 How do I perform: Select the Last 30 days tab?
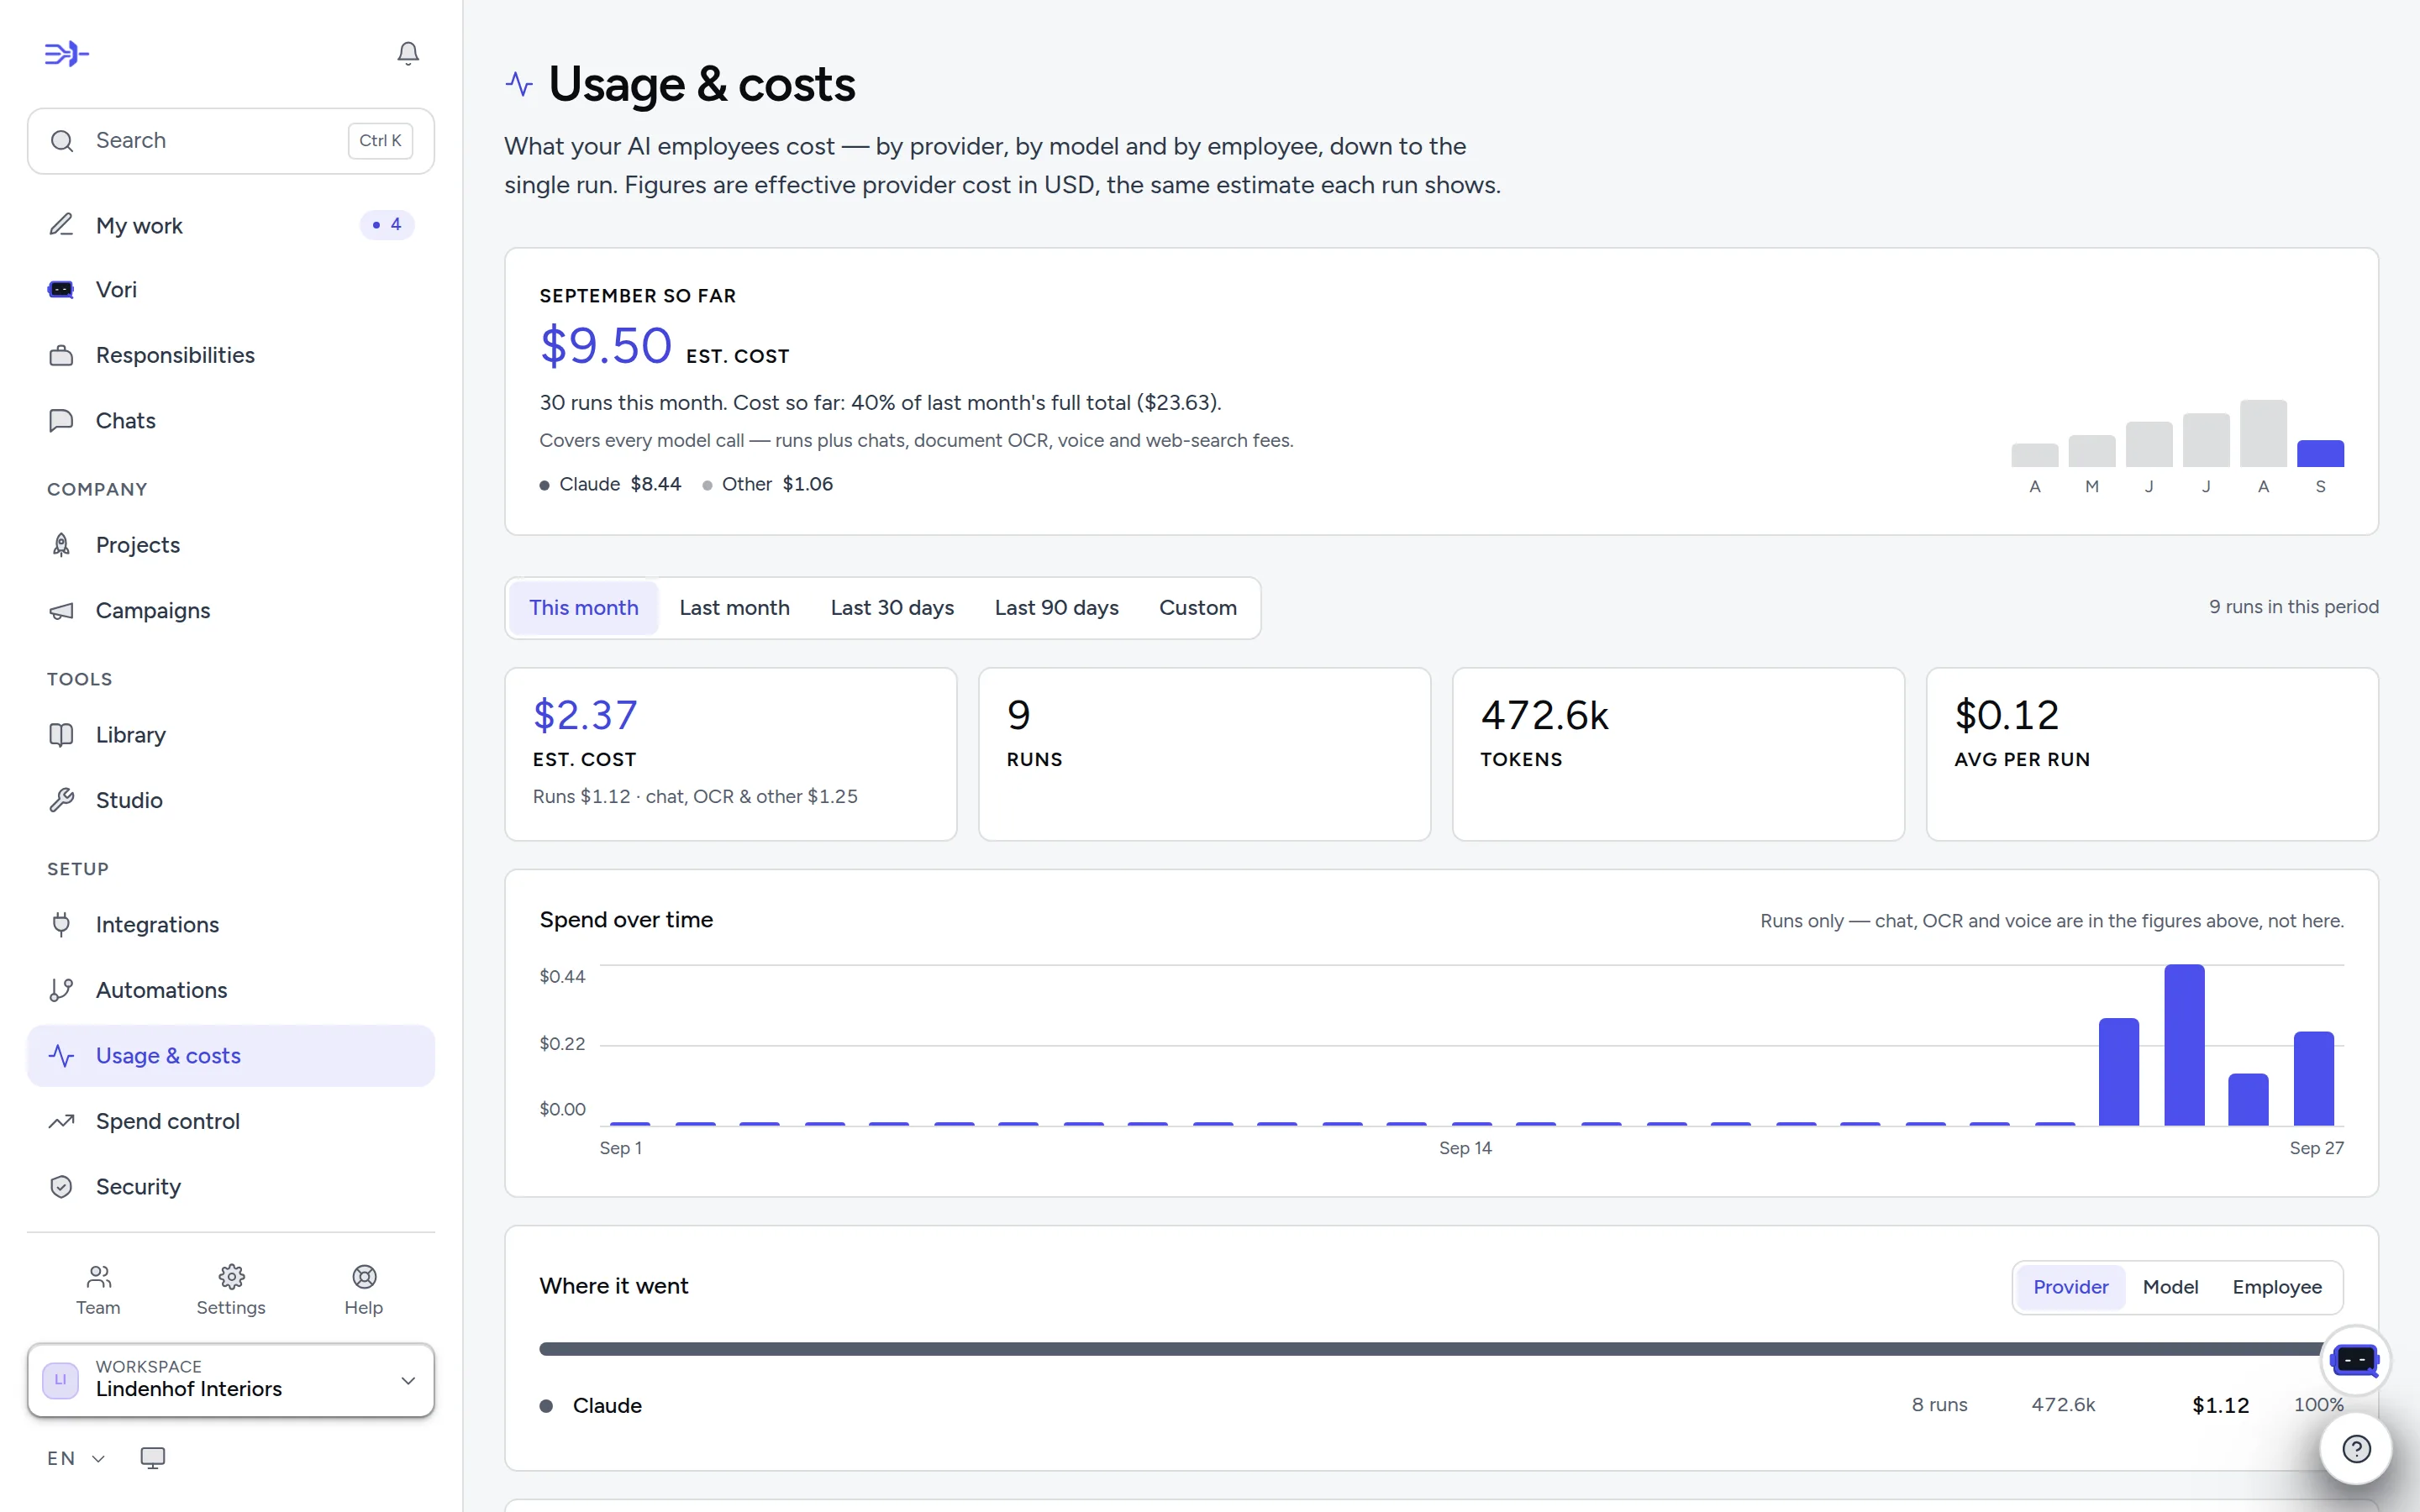pos(892,608)
